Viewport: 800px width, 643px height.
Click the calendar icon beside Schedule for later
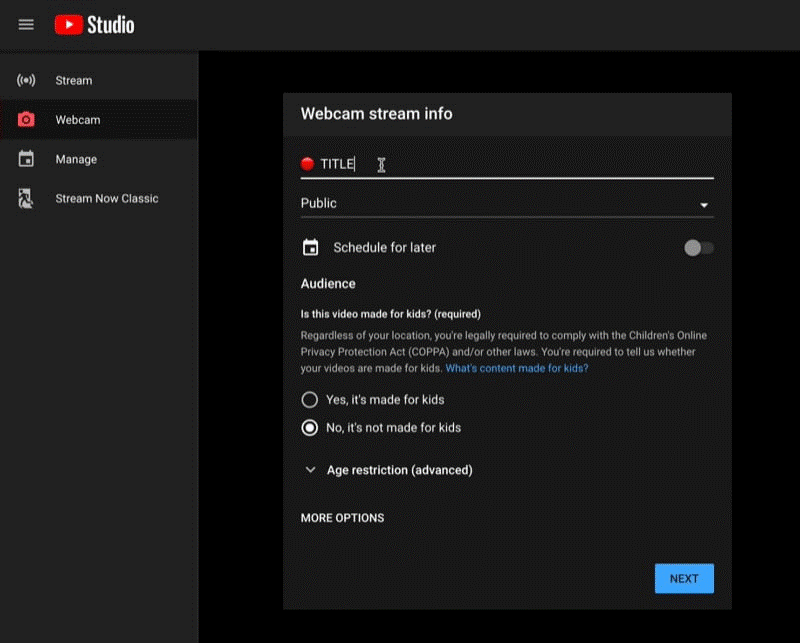311,247
